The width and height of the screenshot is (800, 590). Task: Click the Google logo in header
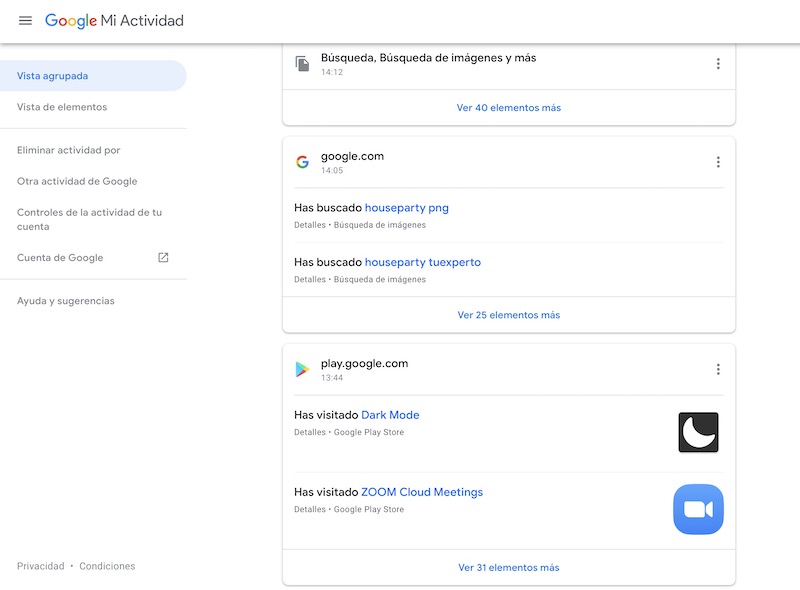pyautogui.click(x=71, y=21)
